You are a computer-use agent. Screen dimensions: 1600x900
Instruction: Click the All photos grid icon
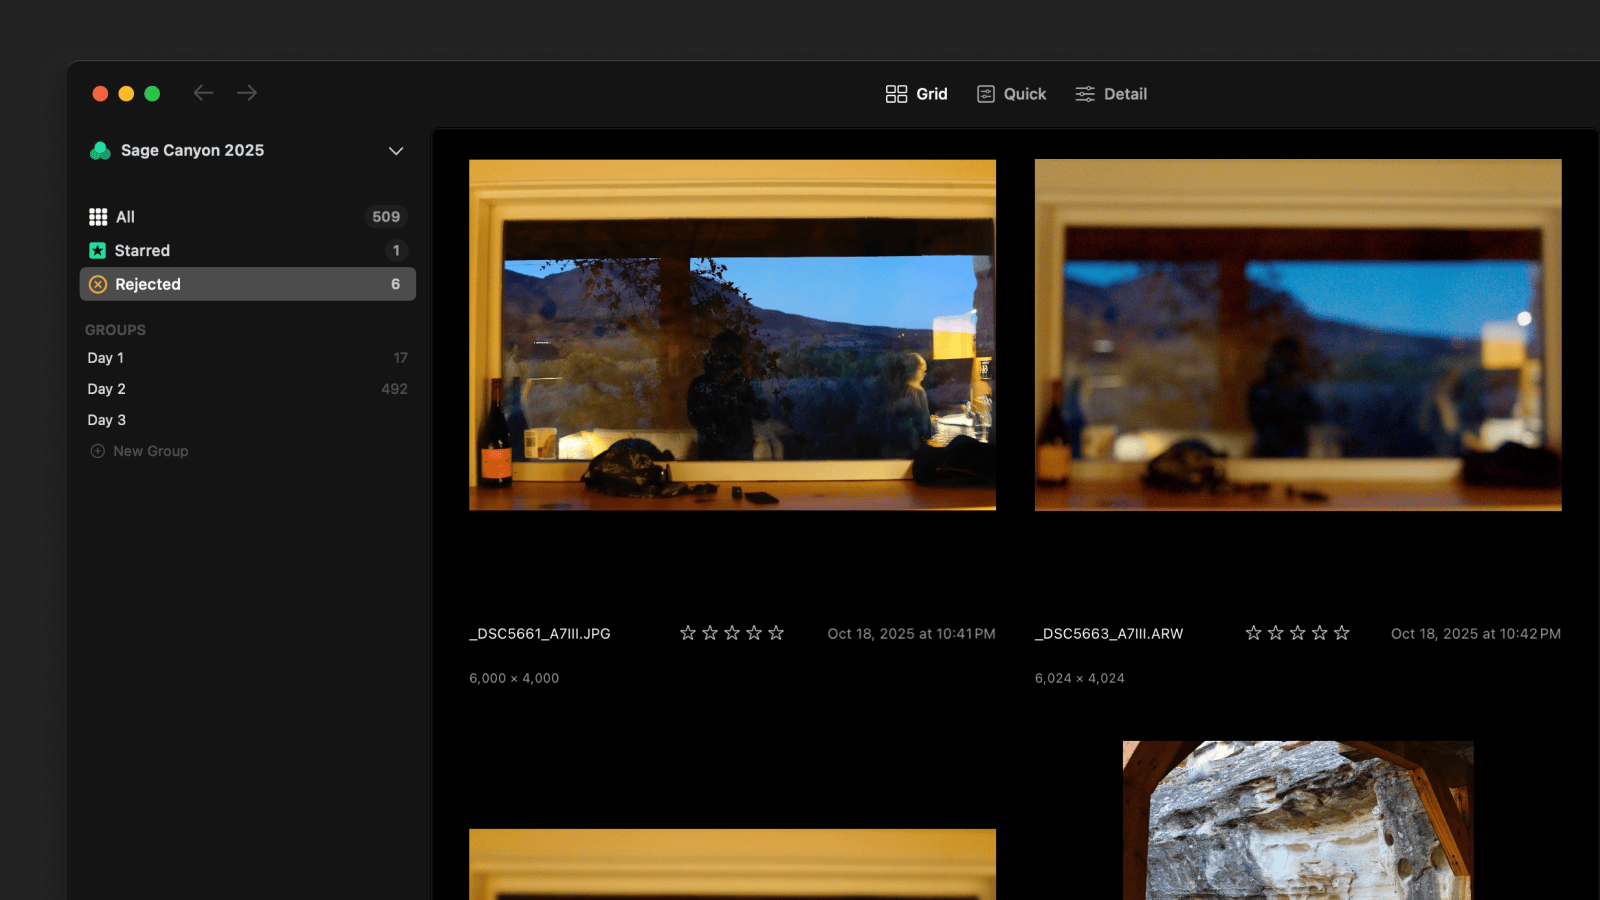pyautogui.click(x=98, y=217)
